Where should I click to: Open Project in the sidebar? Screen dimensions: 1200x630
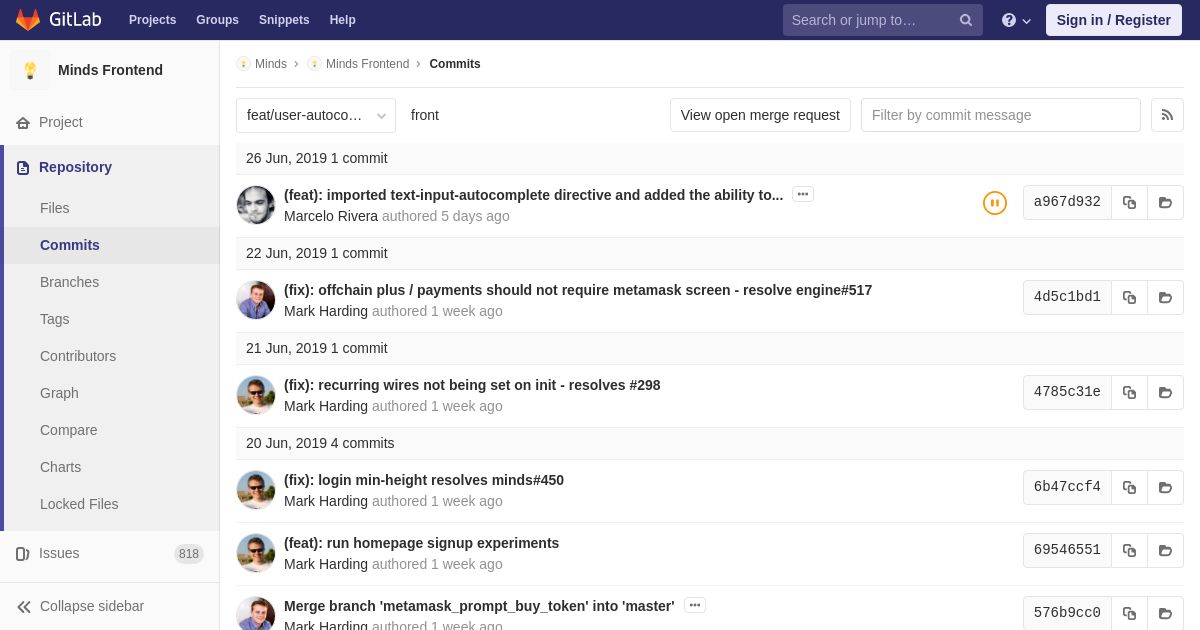[x=110, y=122]
